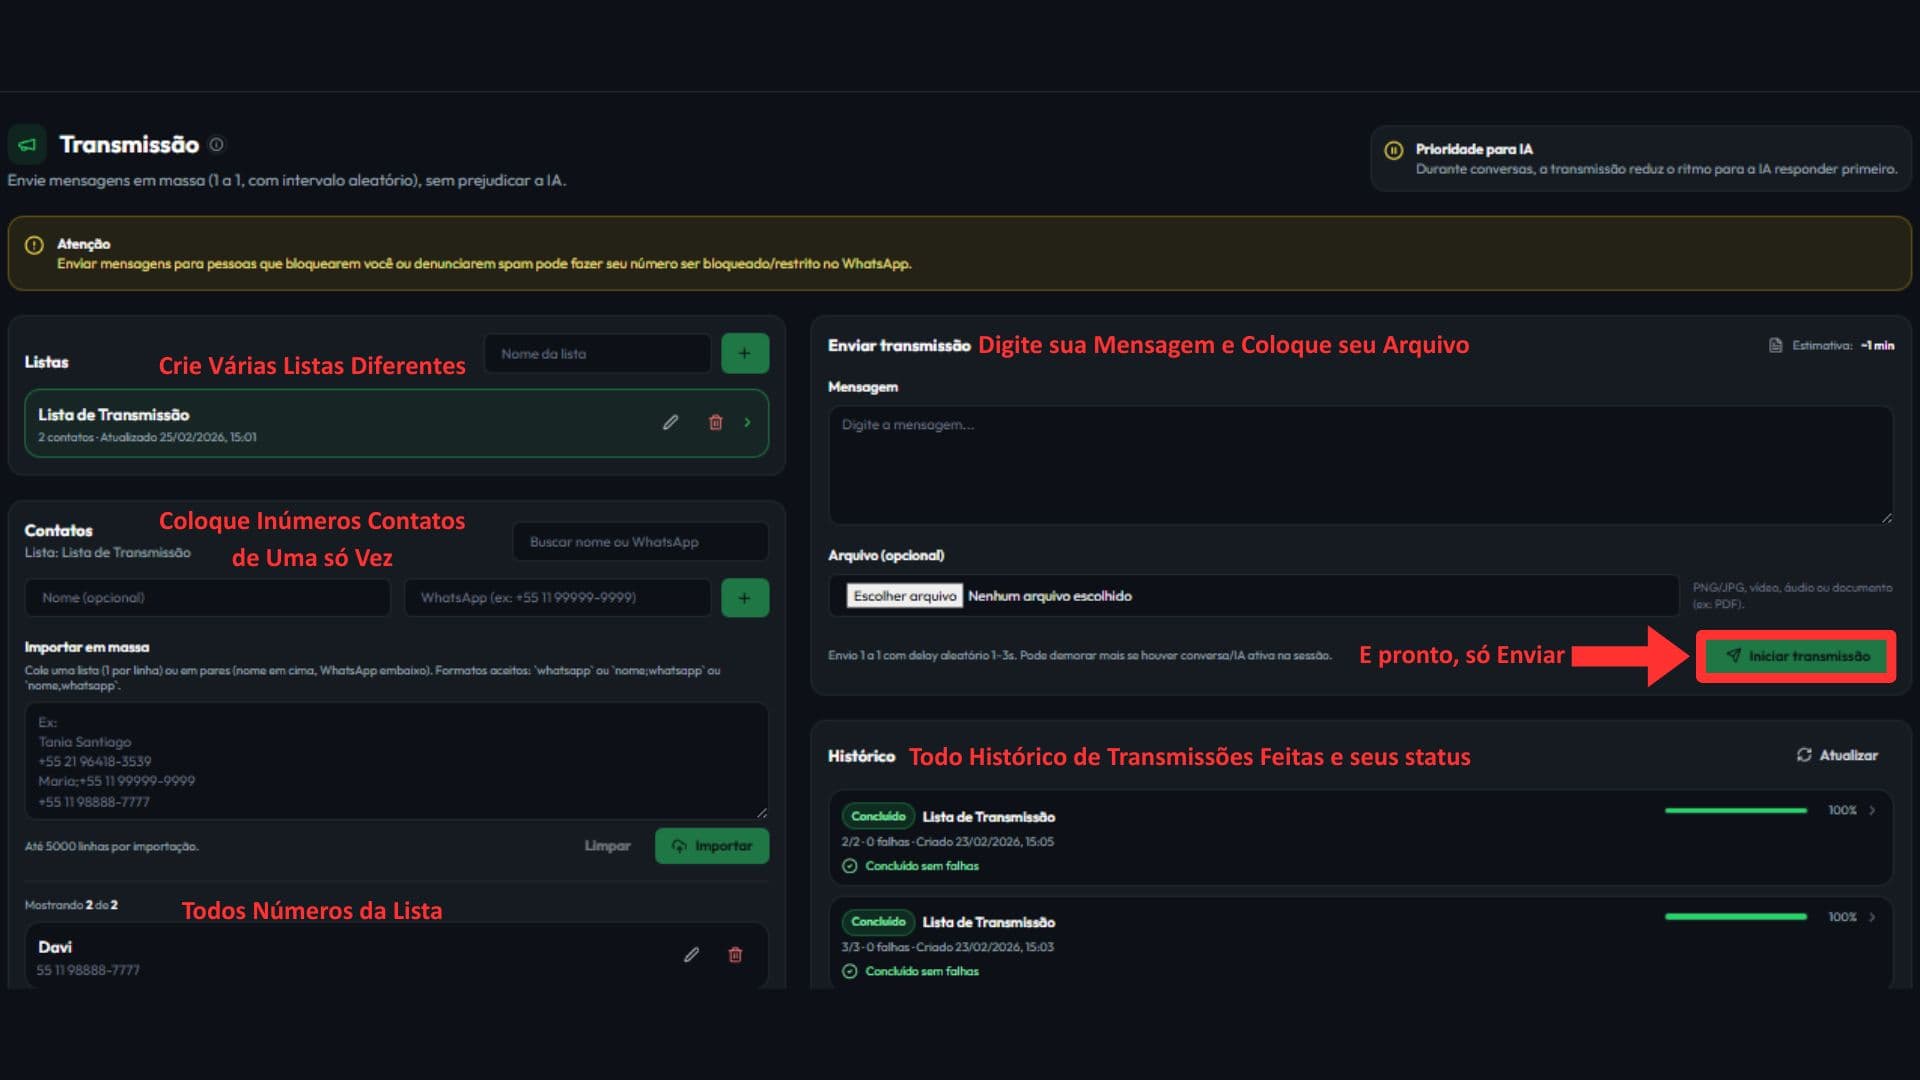Screen dimensions: 1920x1080
Task: Click Escolher arquivo to attach a file
Action: [903, 595]
